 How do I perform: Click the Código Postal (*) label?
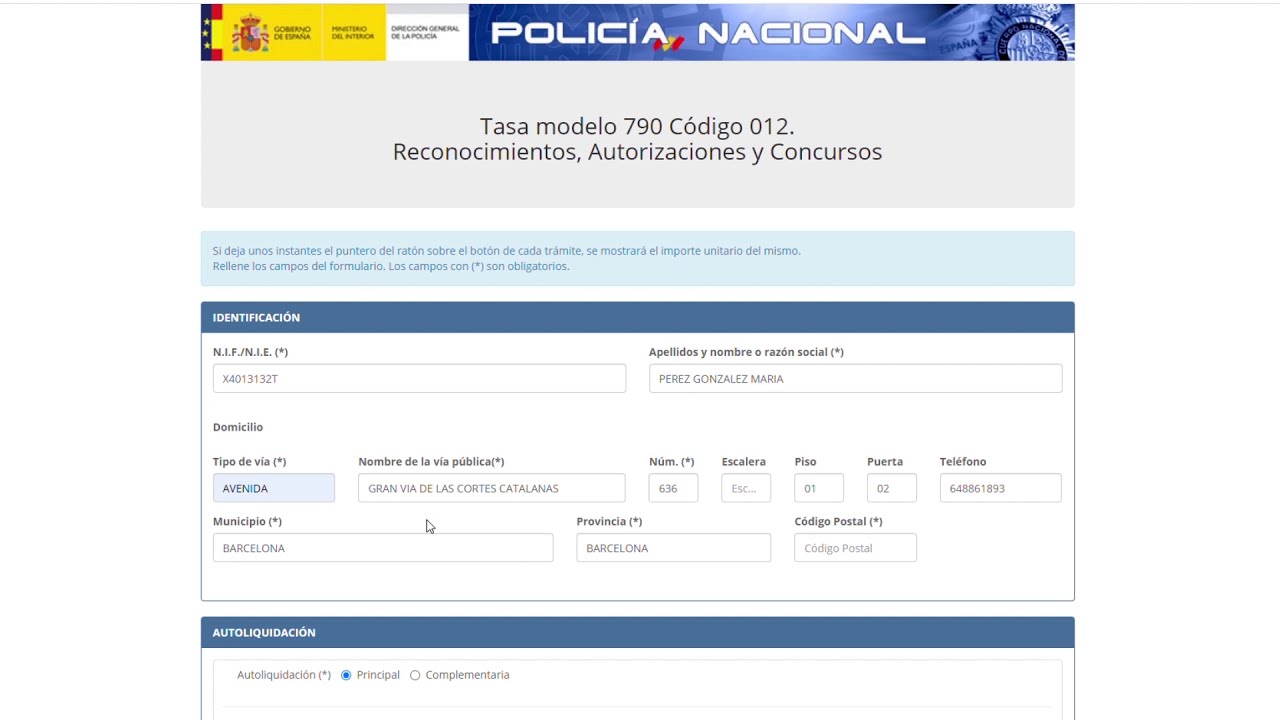tap(838, 521)
